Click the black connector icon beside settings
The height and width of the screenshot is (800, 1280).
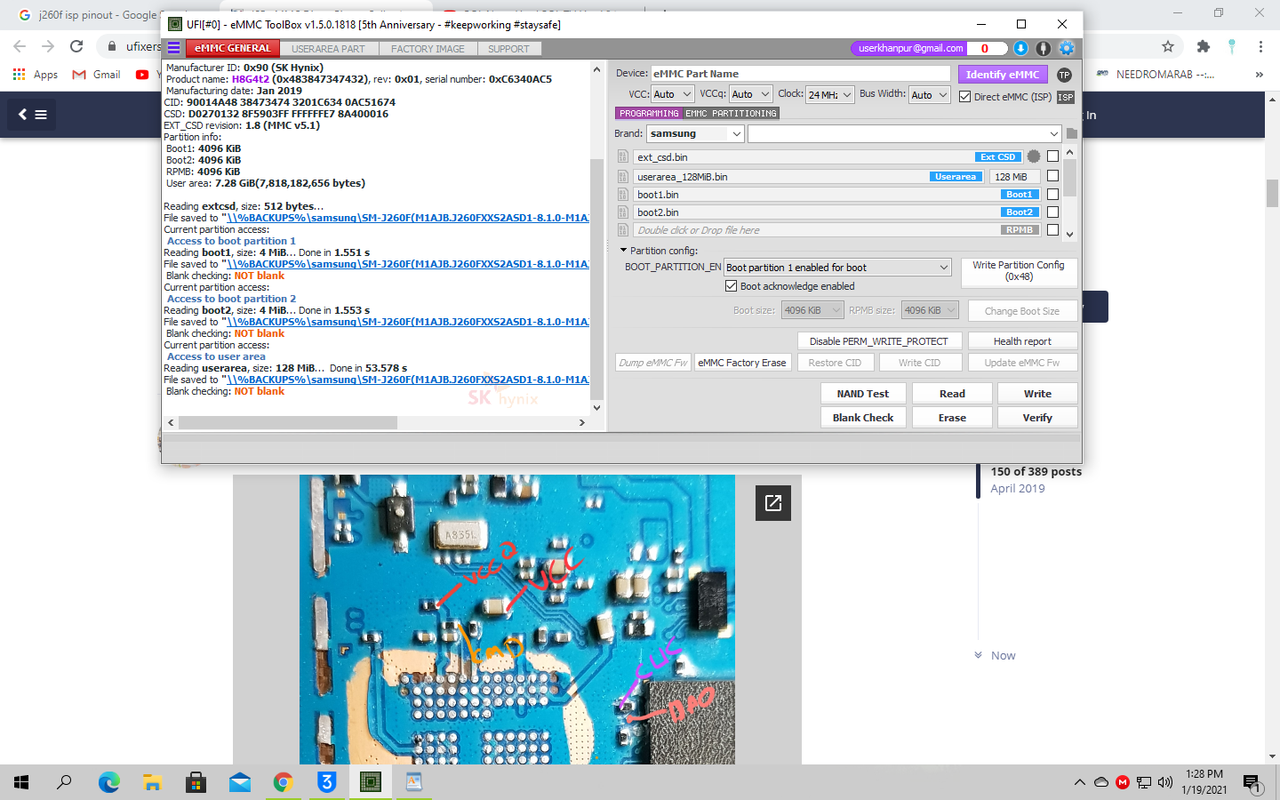pos(1043,48)
